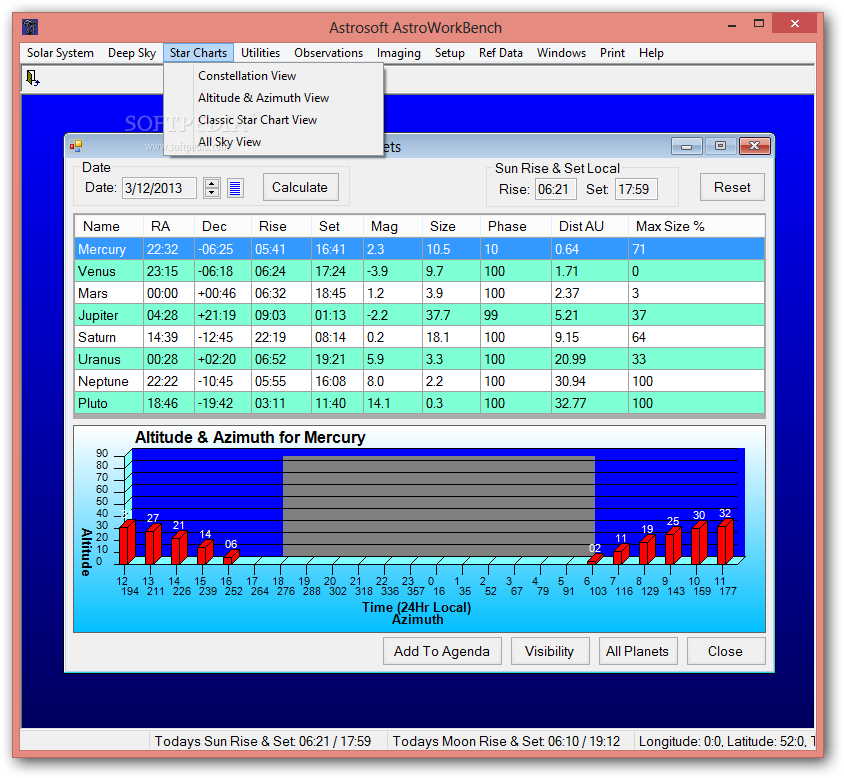Screen dimensions: 844x778
Task: Click the Rise column header
Action: [x=282, y=226]
